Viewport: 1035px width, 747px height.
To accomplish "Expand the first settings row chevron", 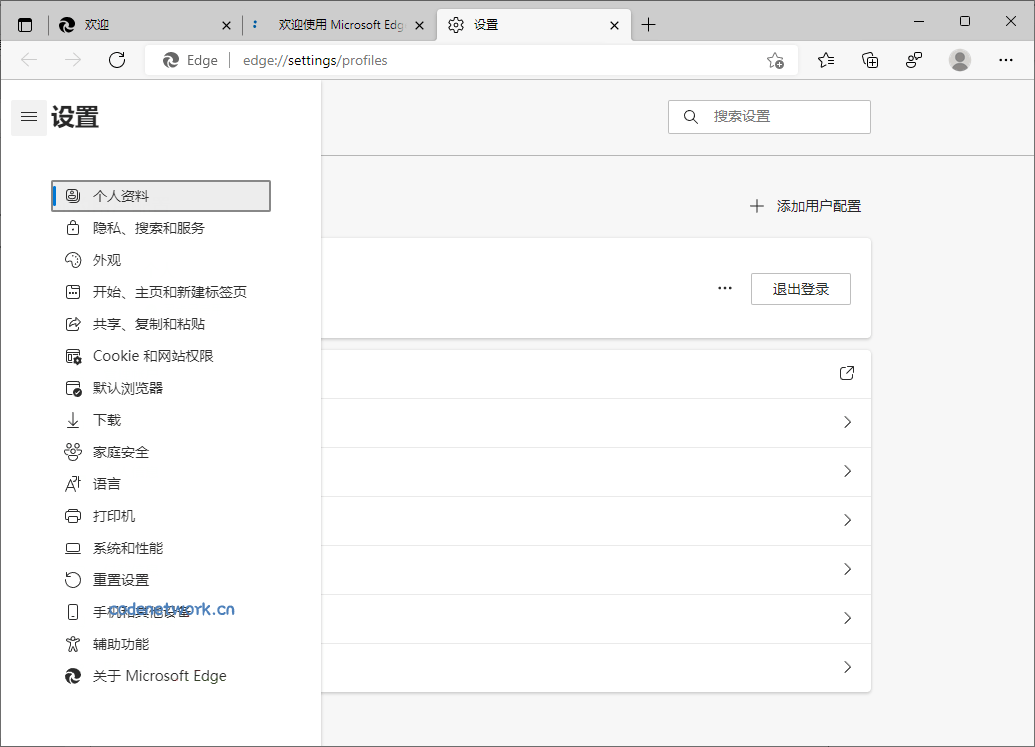I will click(847, 422).
